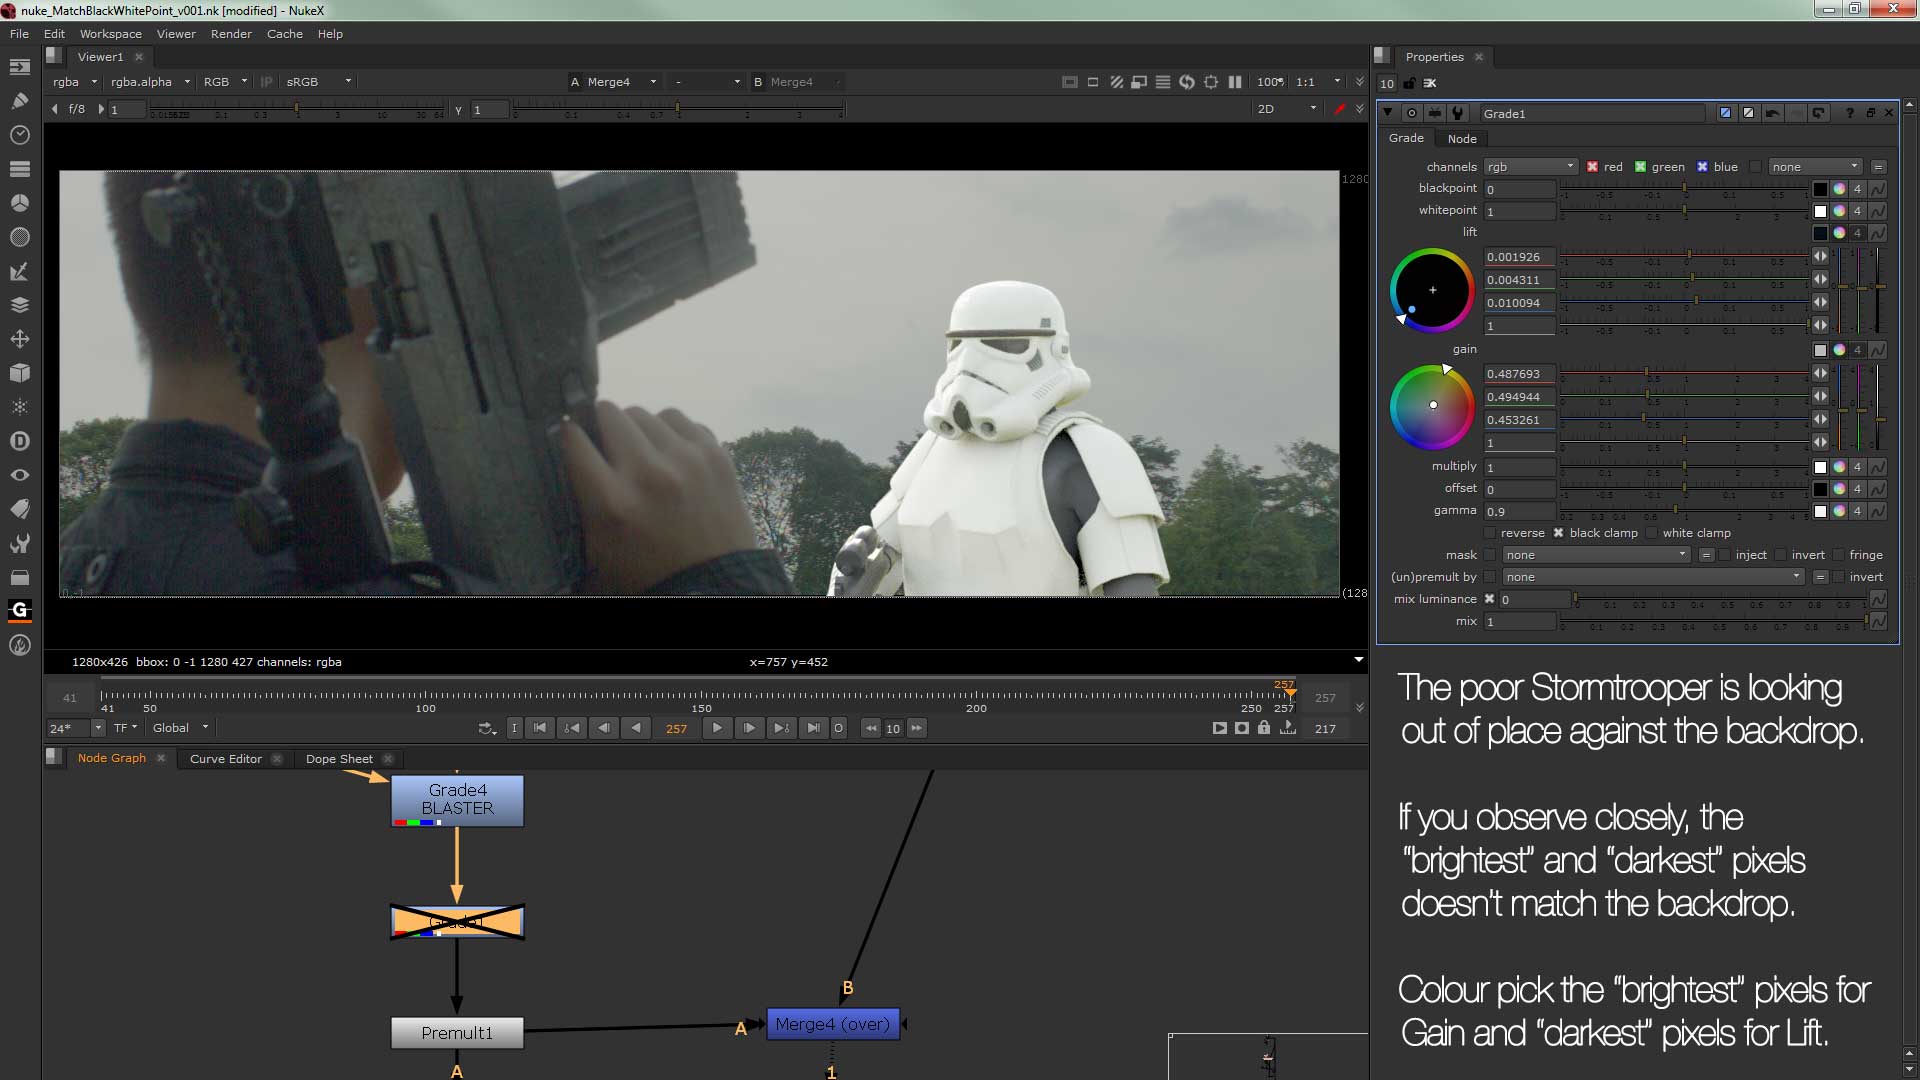
Task: Open the Filter nodes toolbar menu
Action: 19,237
